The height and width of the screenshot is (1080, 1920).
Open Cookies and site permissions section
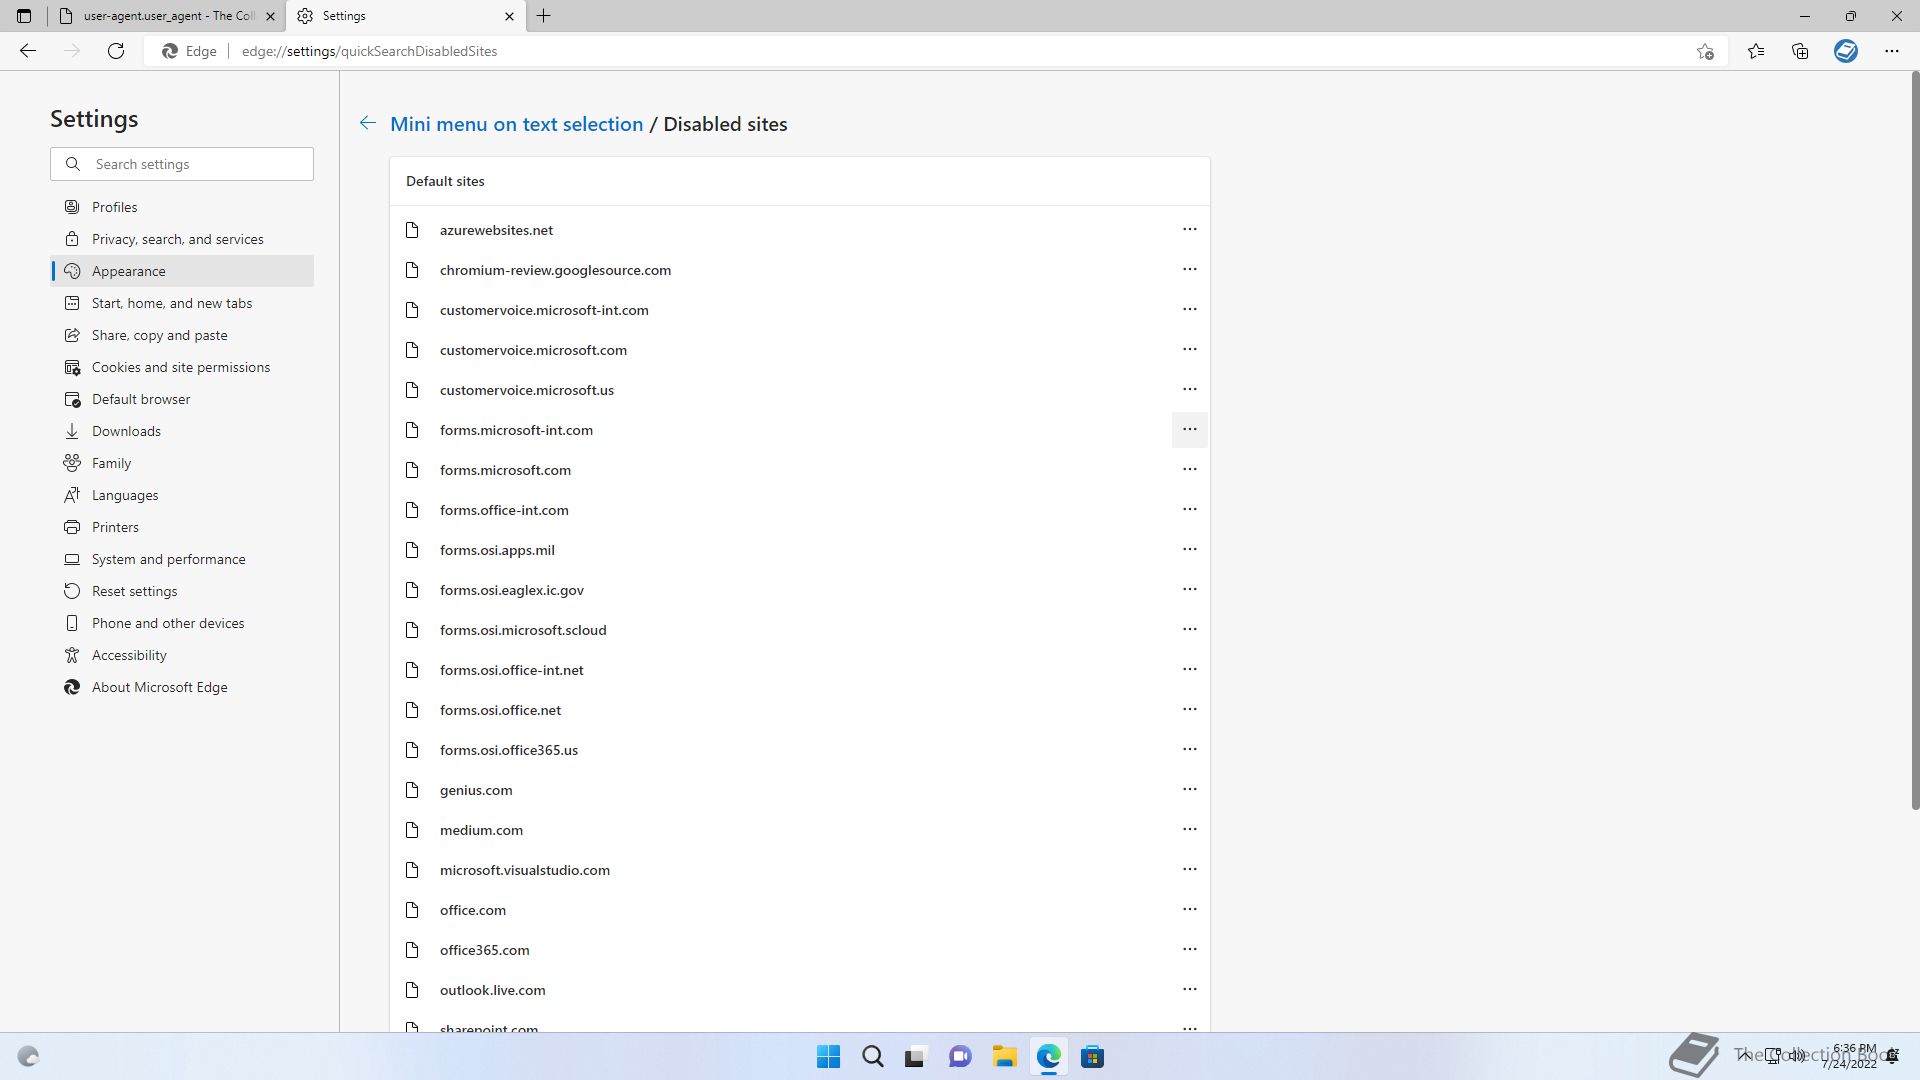click(182, 367)
